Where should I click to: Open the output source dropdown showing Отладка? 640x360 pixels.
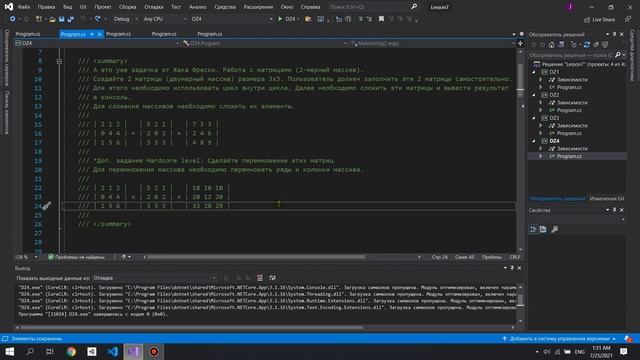click(x=154, y=278)
